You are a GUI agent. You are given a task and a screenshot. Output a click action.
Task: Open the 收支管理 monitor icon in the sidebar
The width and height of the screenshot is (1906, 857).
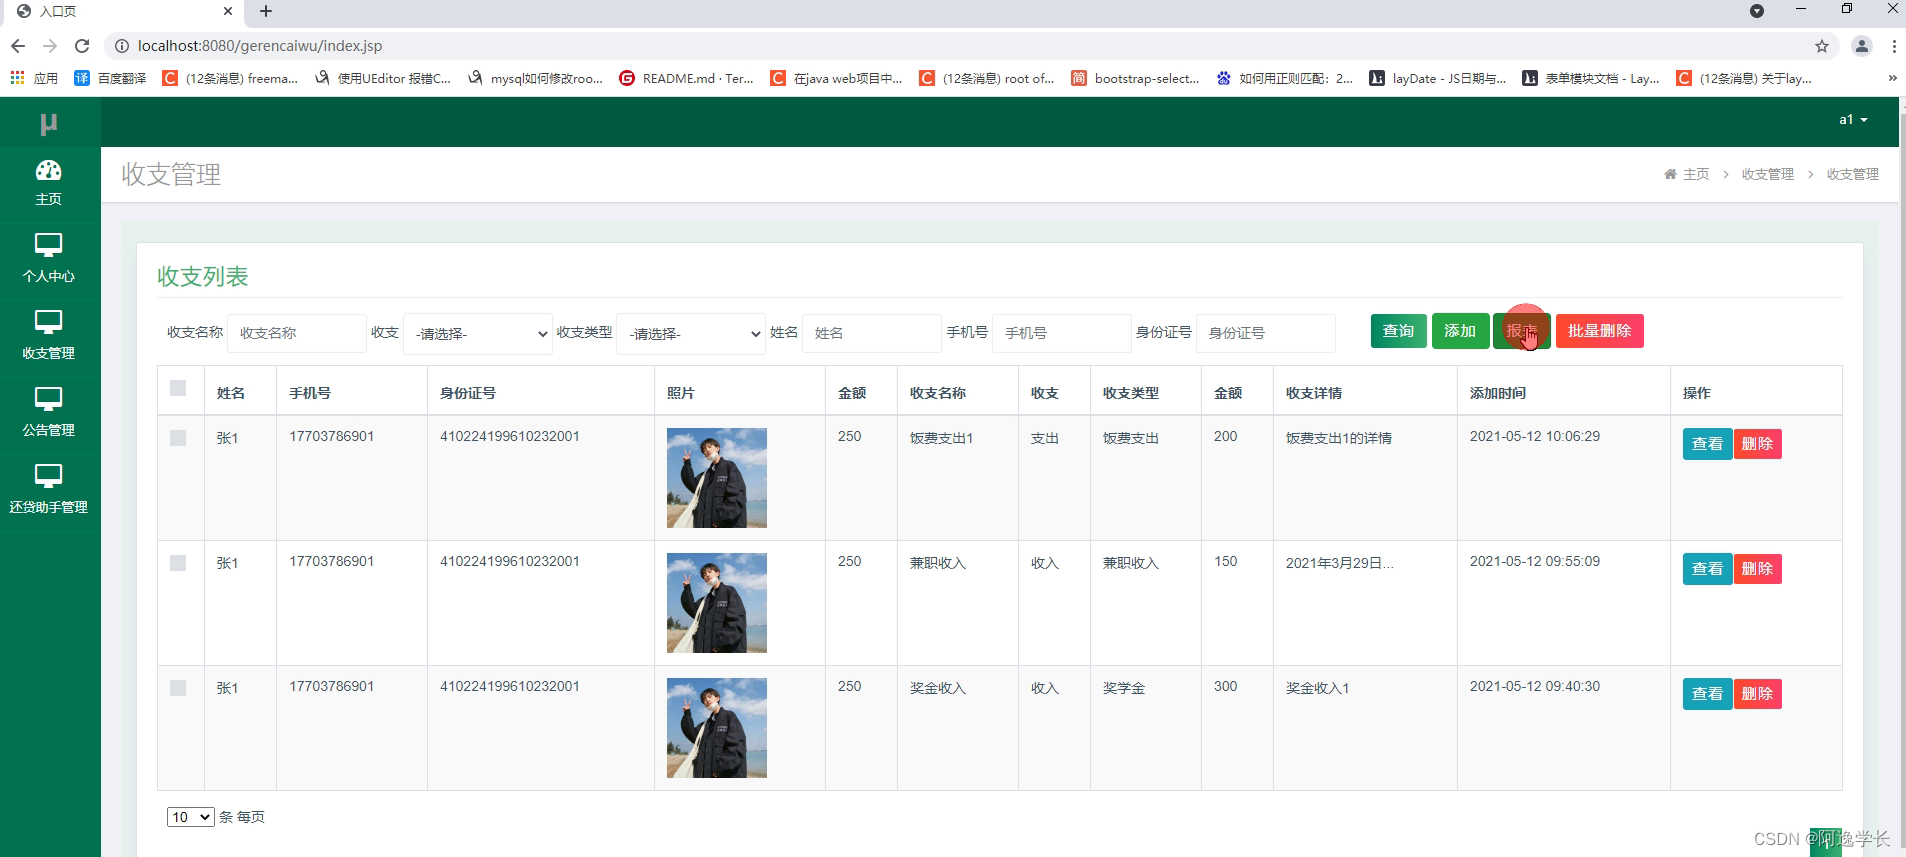click(x=48, y=322)
